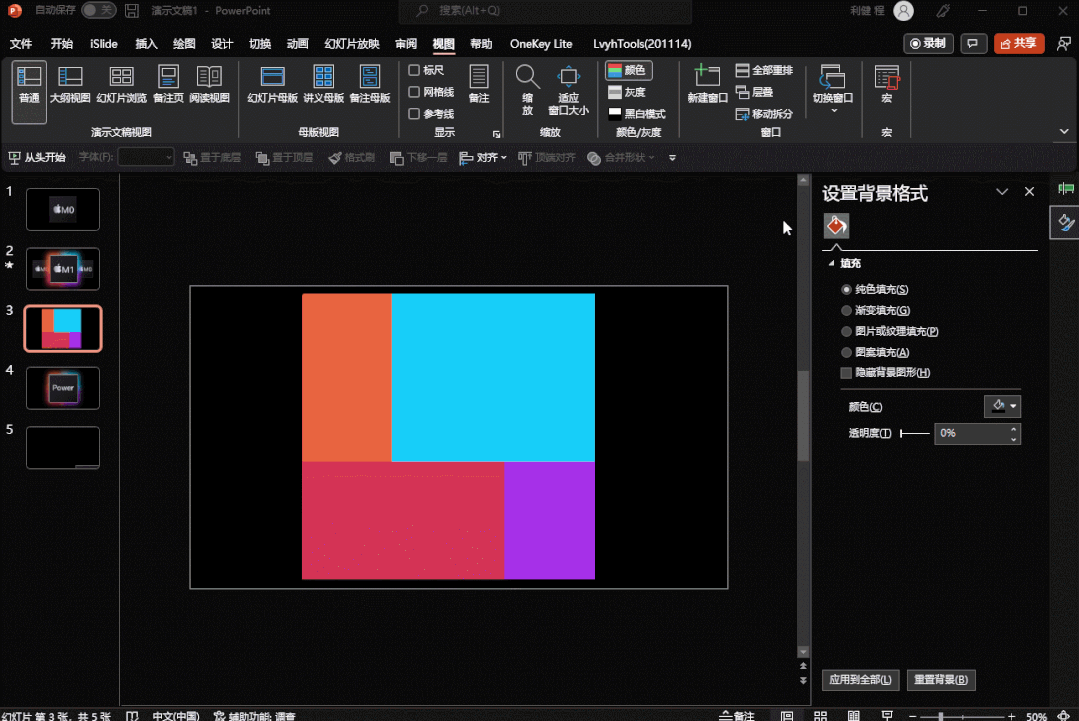
Task: Enable the Ruler (标尺) checkbox
Action: (414, 70)
